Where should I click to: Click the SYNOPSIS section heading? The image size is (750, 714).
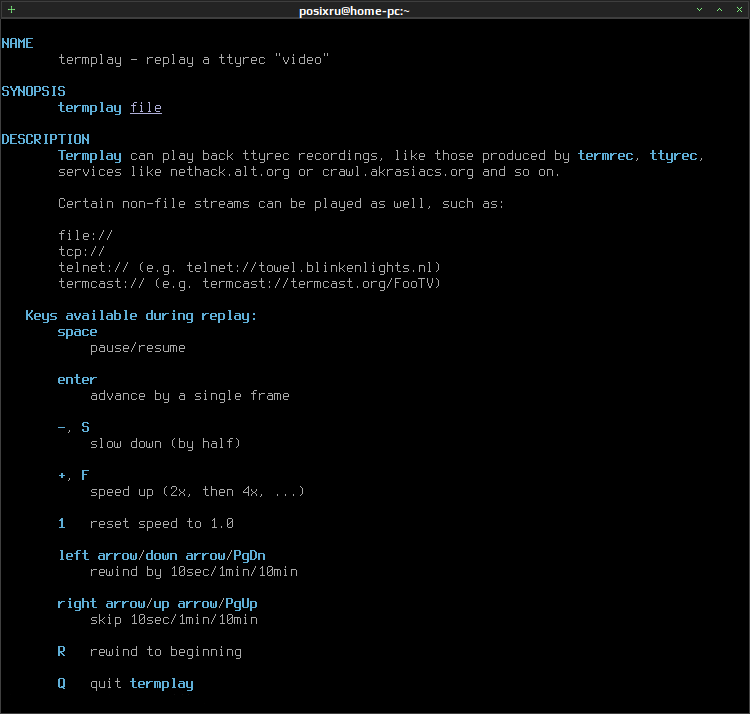click(x=33, y=91)
